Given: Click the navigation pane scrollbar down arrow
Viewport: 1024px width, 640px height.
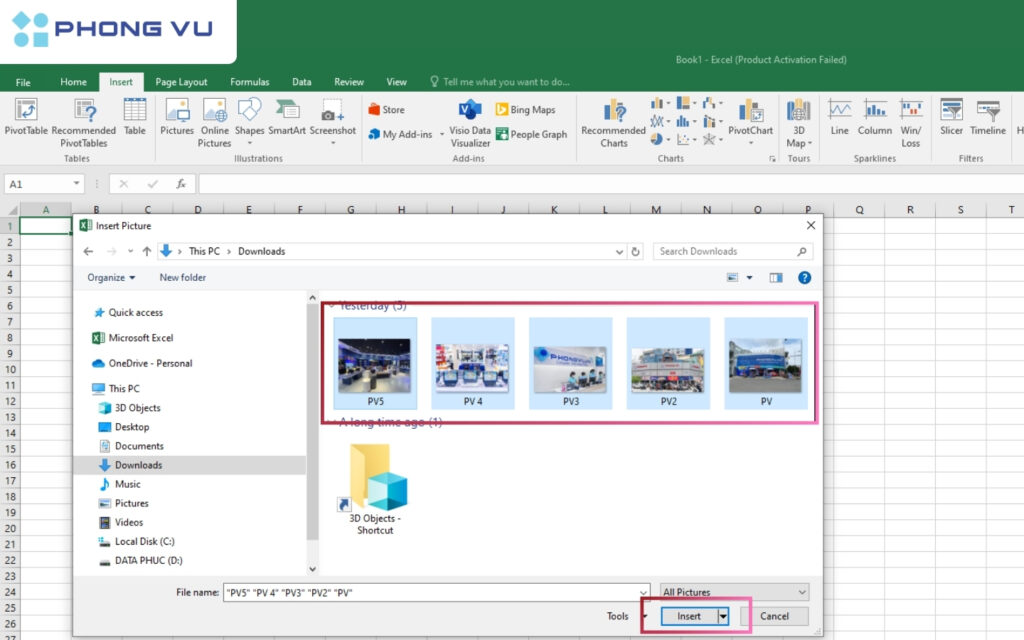Looking at the screenshot, I should (312, 569).
